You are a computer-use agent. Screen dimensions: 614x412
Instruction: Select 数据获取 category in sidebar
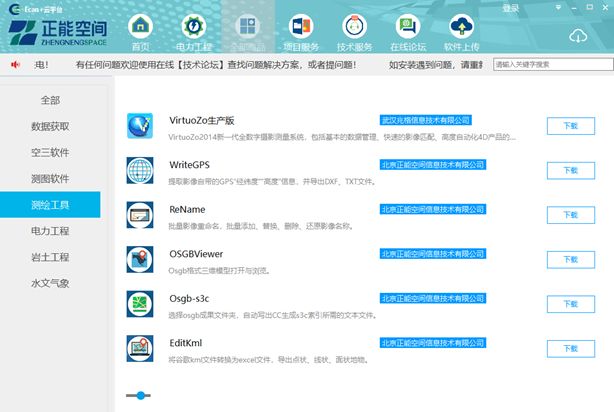[50, 126]
